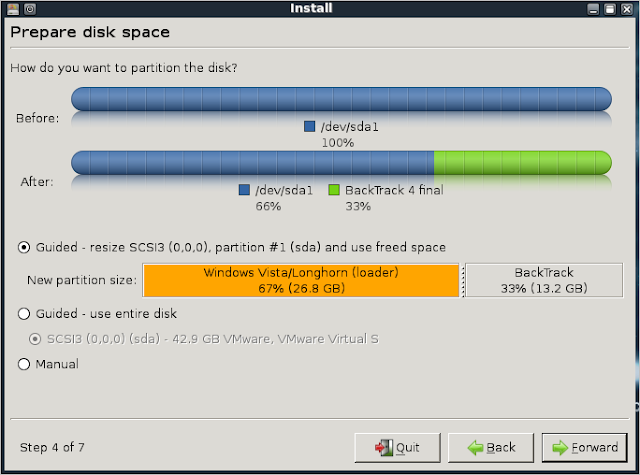Select Guided resize partition option

[x=24, y=247]
